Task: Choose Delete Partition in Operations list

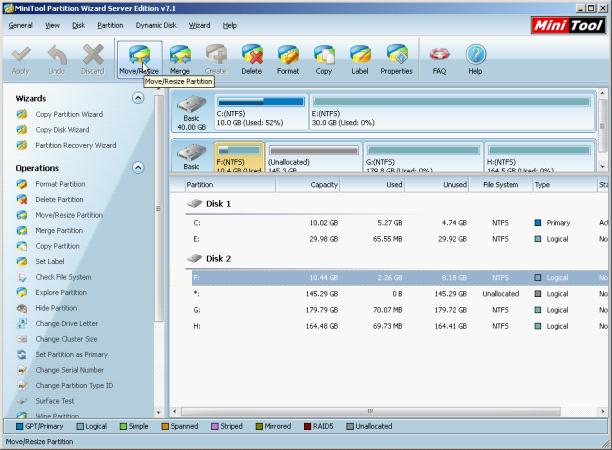Action: (59, 199)
